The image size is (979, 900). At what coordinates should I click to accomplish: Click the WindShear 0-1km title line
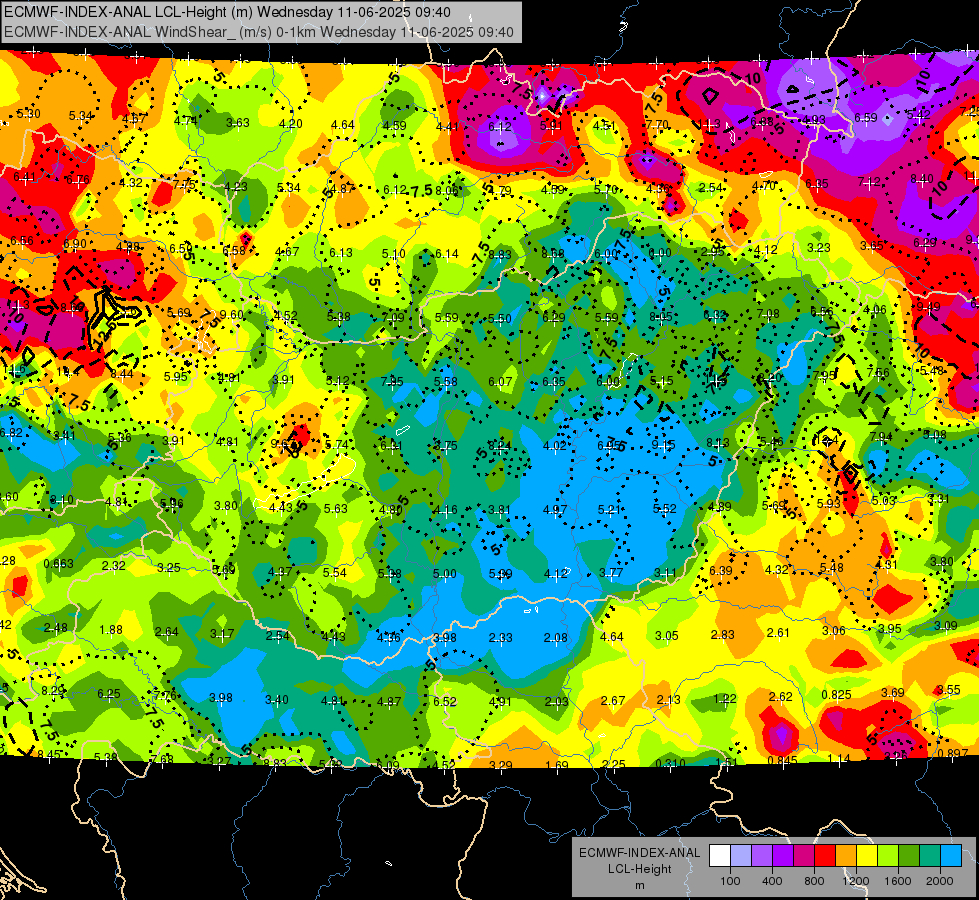pyautogui.click(x=258, y=32)
